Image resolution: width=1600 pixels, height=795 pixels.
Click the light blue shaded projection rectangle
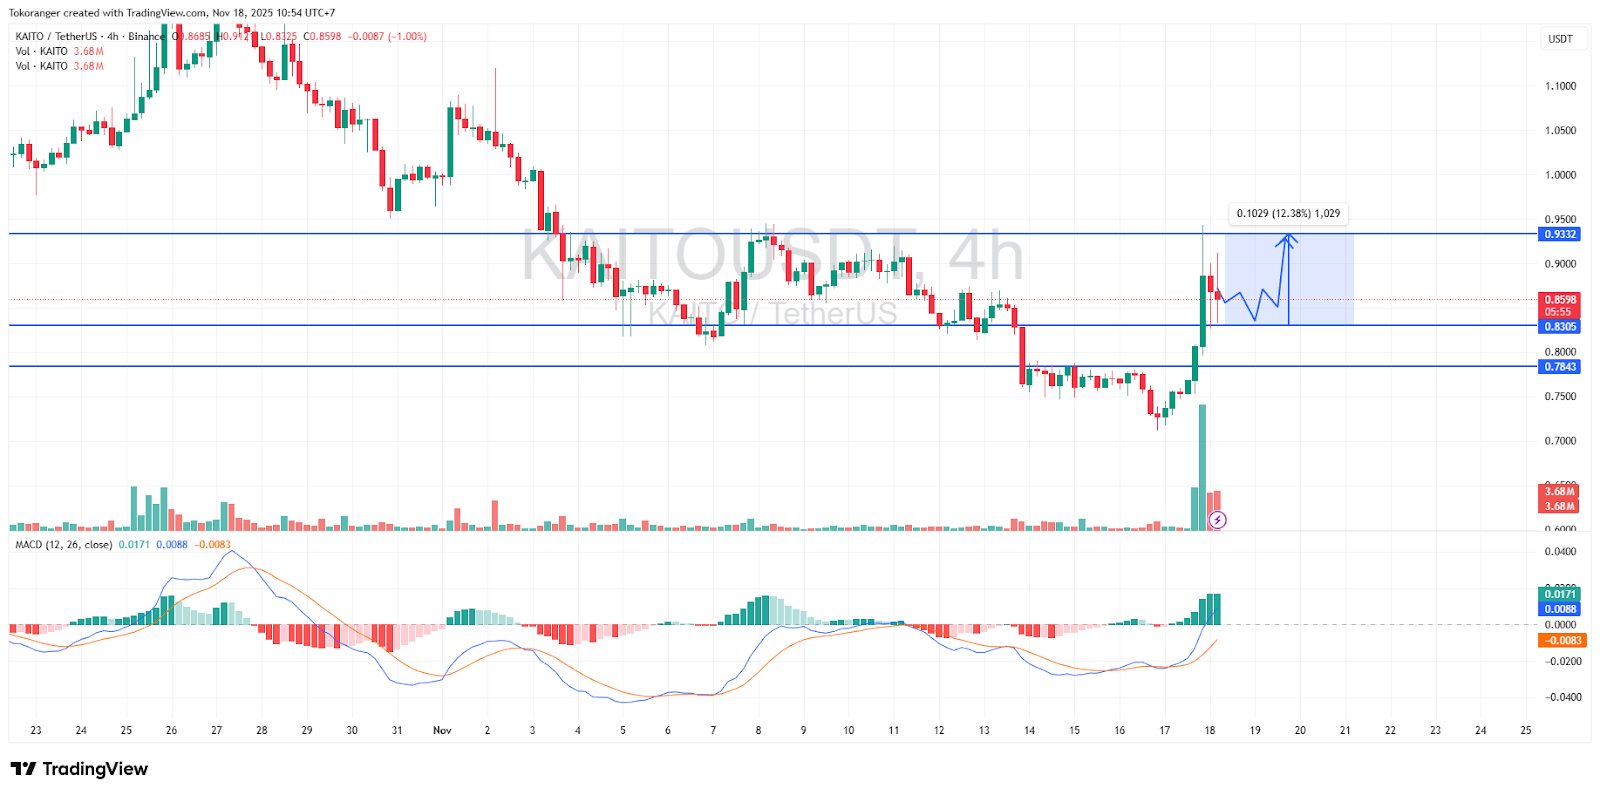pyautogui.click(x=1320, y=280)
